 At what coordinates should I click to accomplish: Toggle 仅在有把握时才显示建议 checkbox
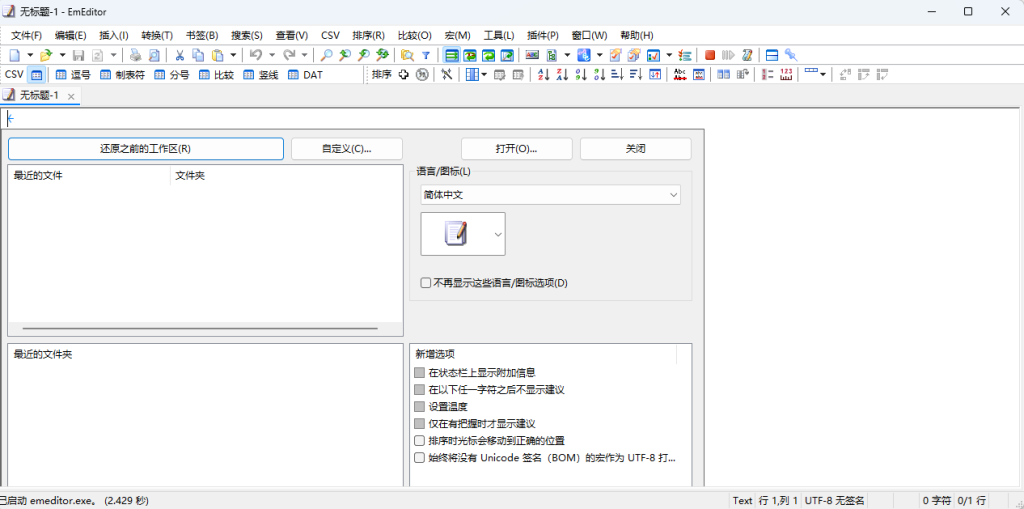[419, 423]
